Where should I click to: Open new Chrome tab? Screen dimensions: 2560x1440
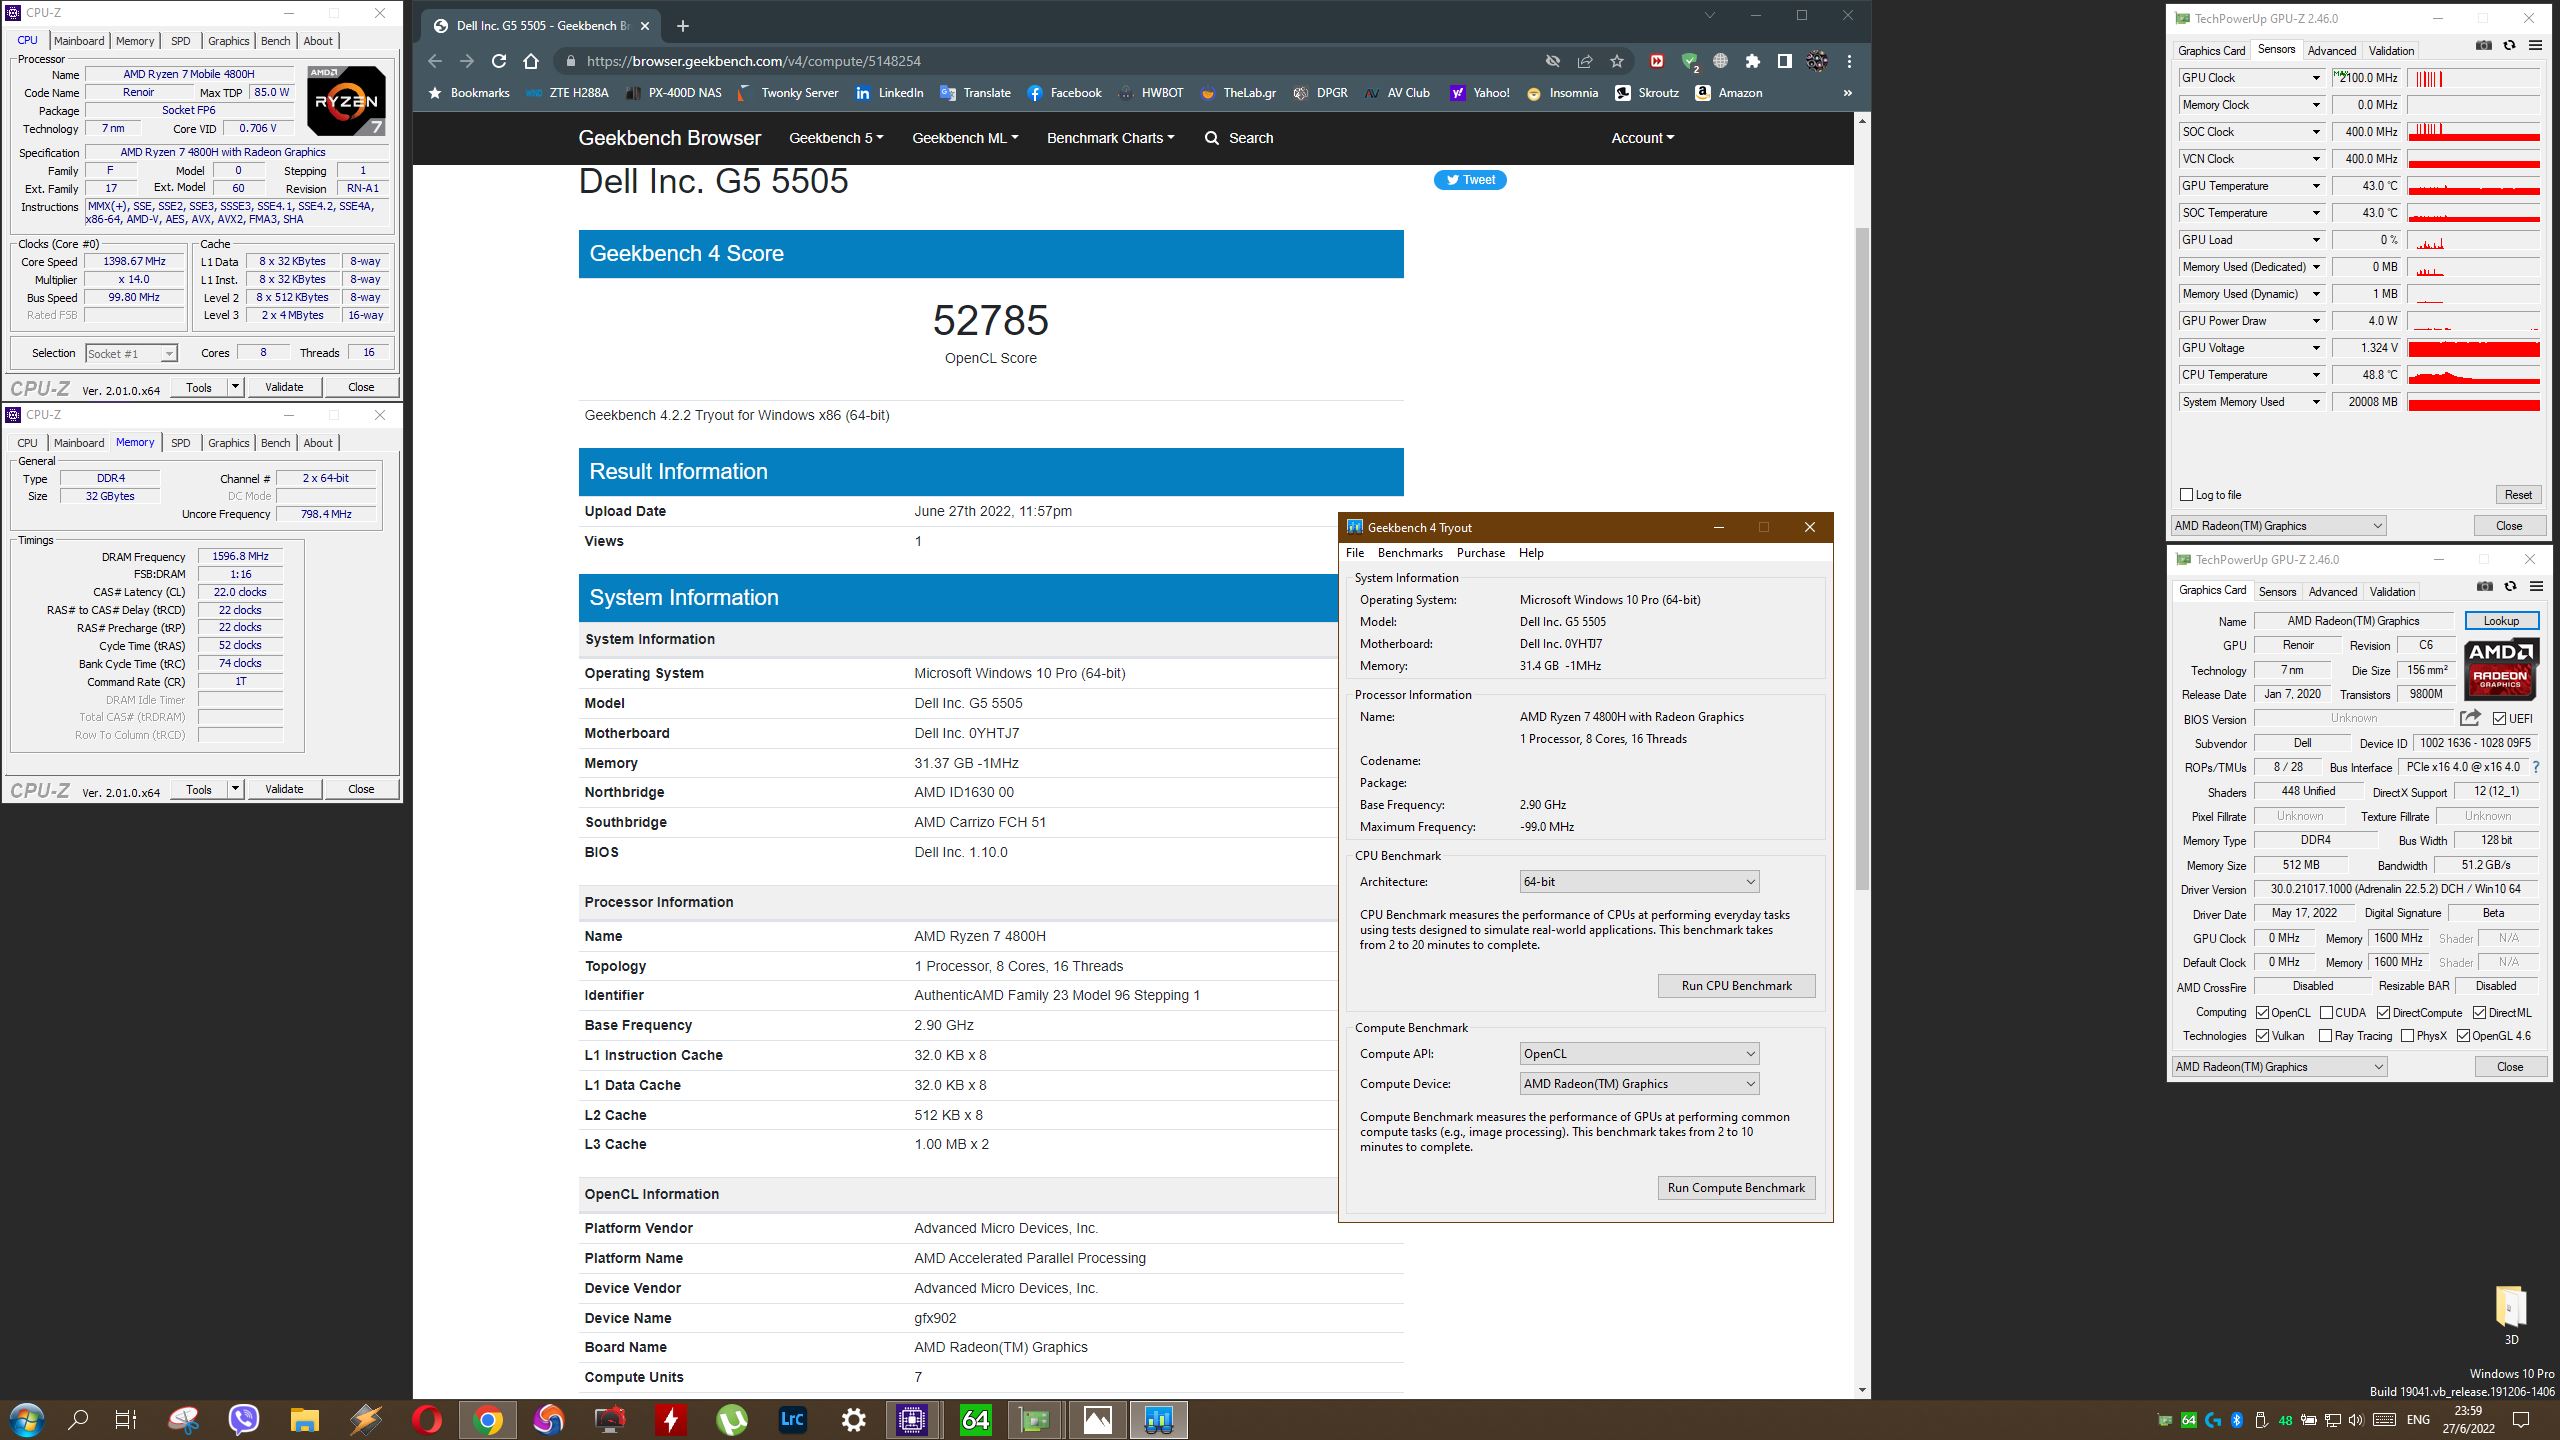pyautogui.click(x=682, y=26)
